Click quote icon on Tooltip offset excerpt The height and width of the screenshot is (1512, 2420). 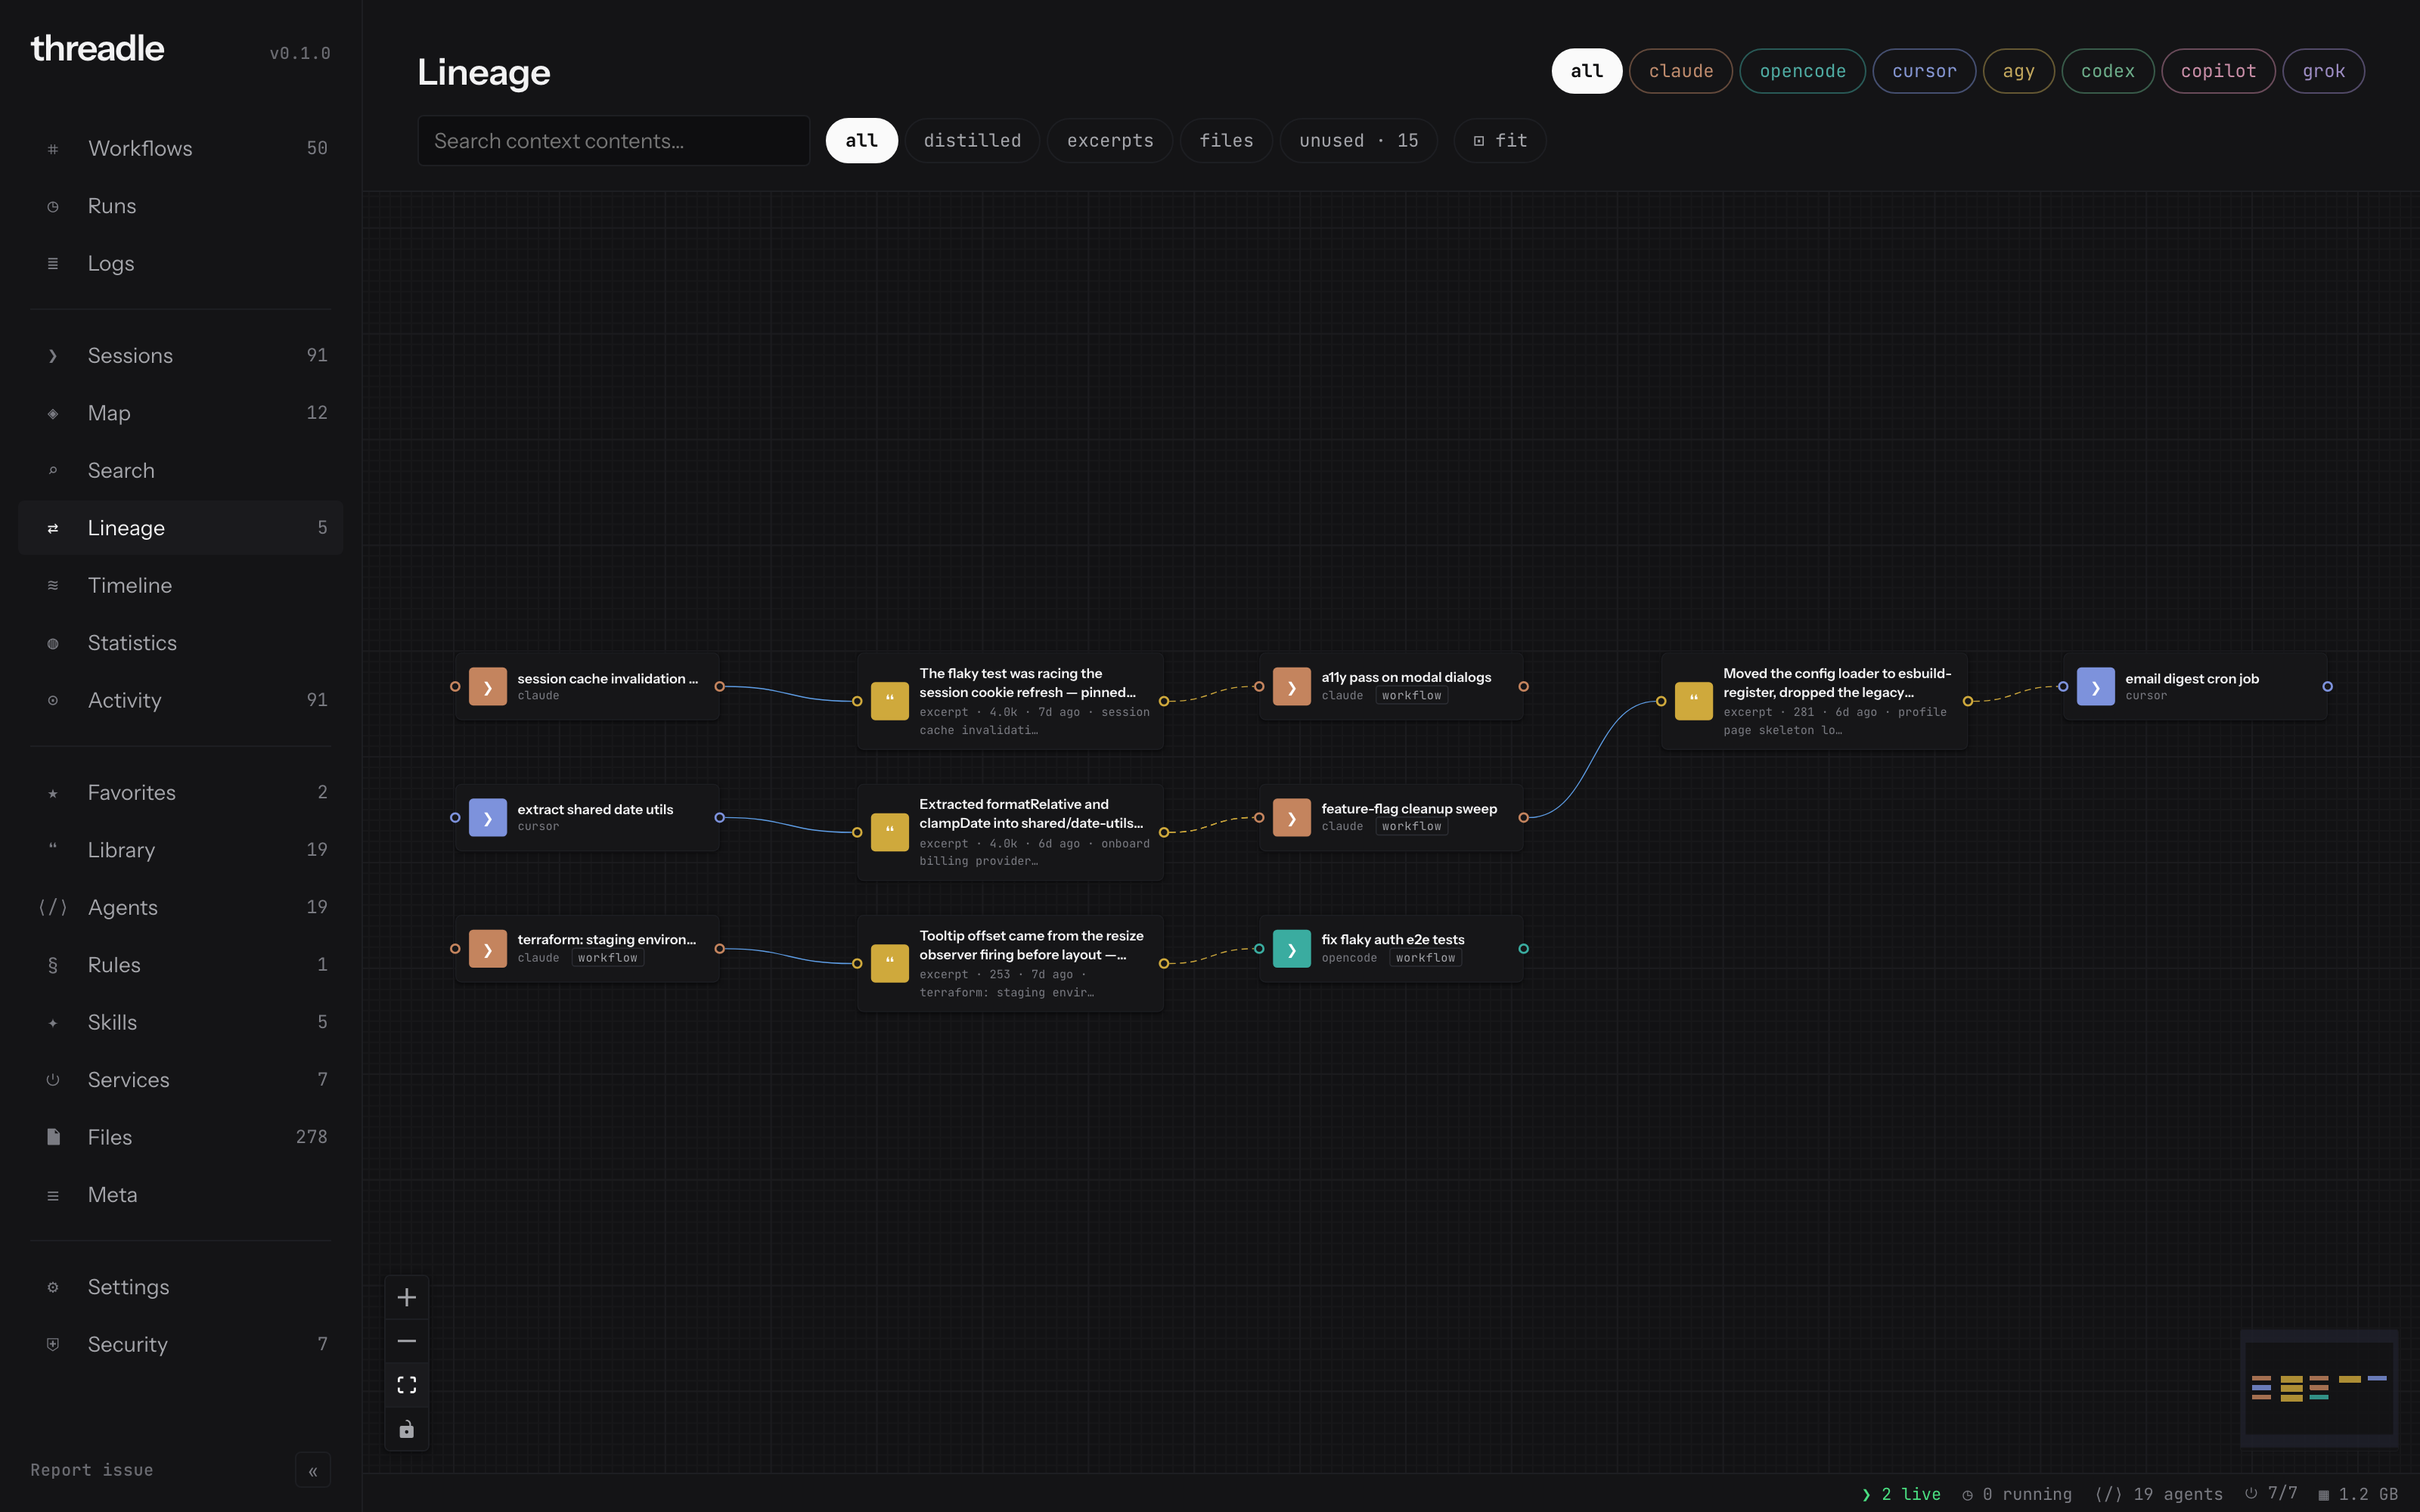pos(889,963)
